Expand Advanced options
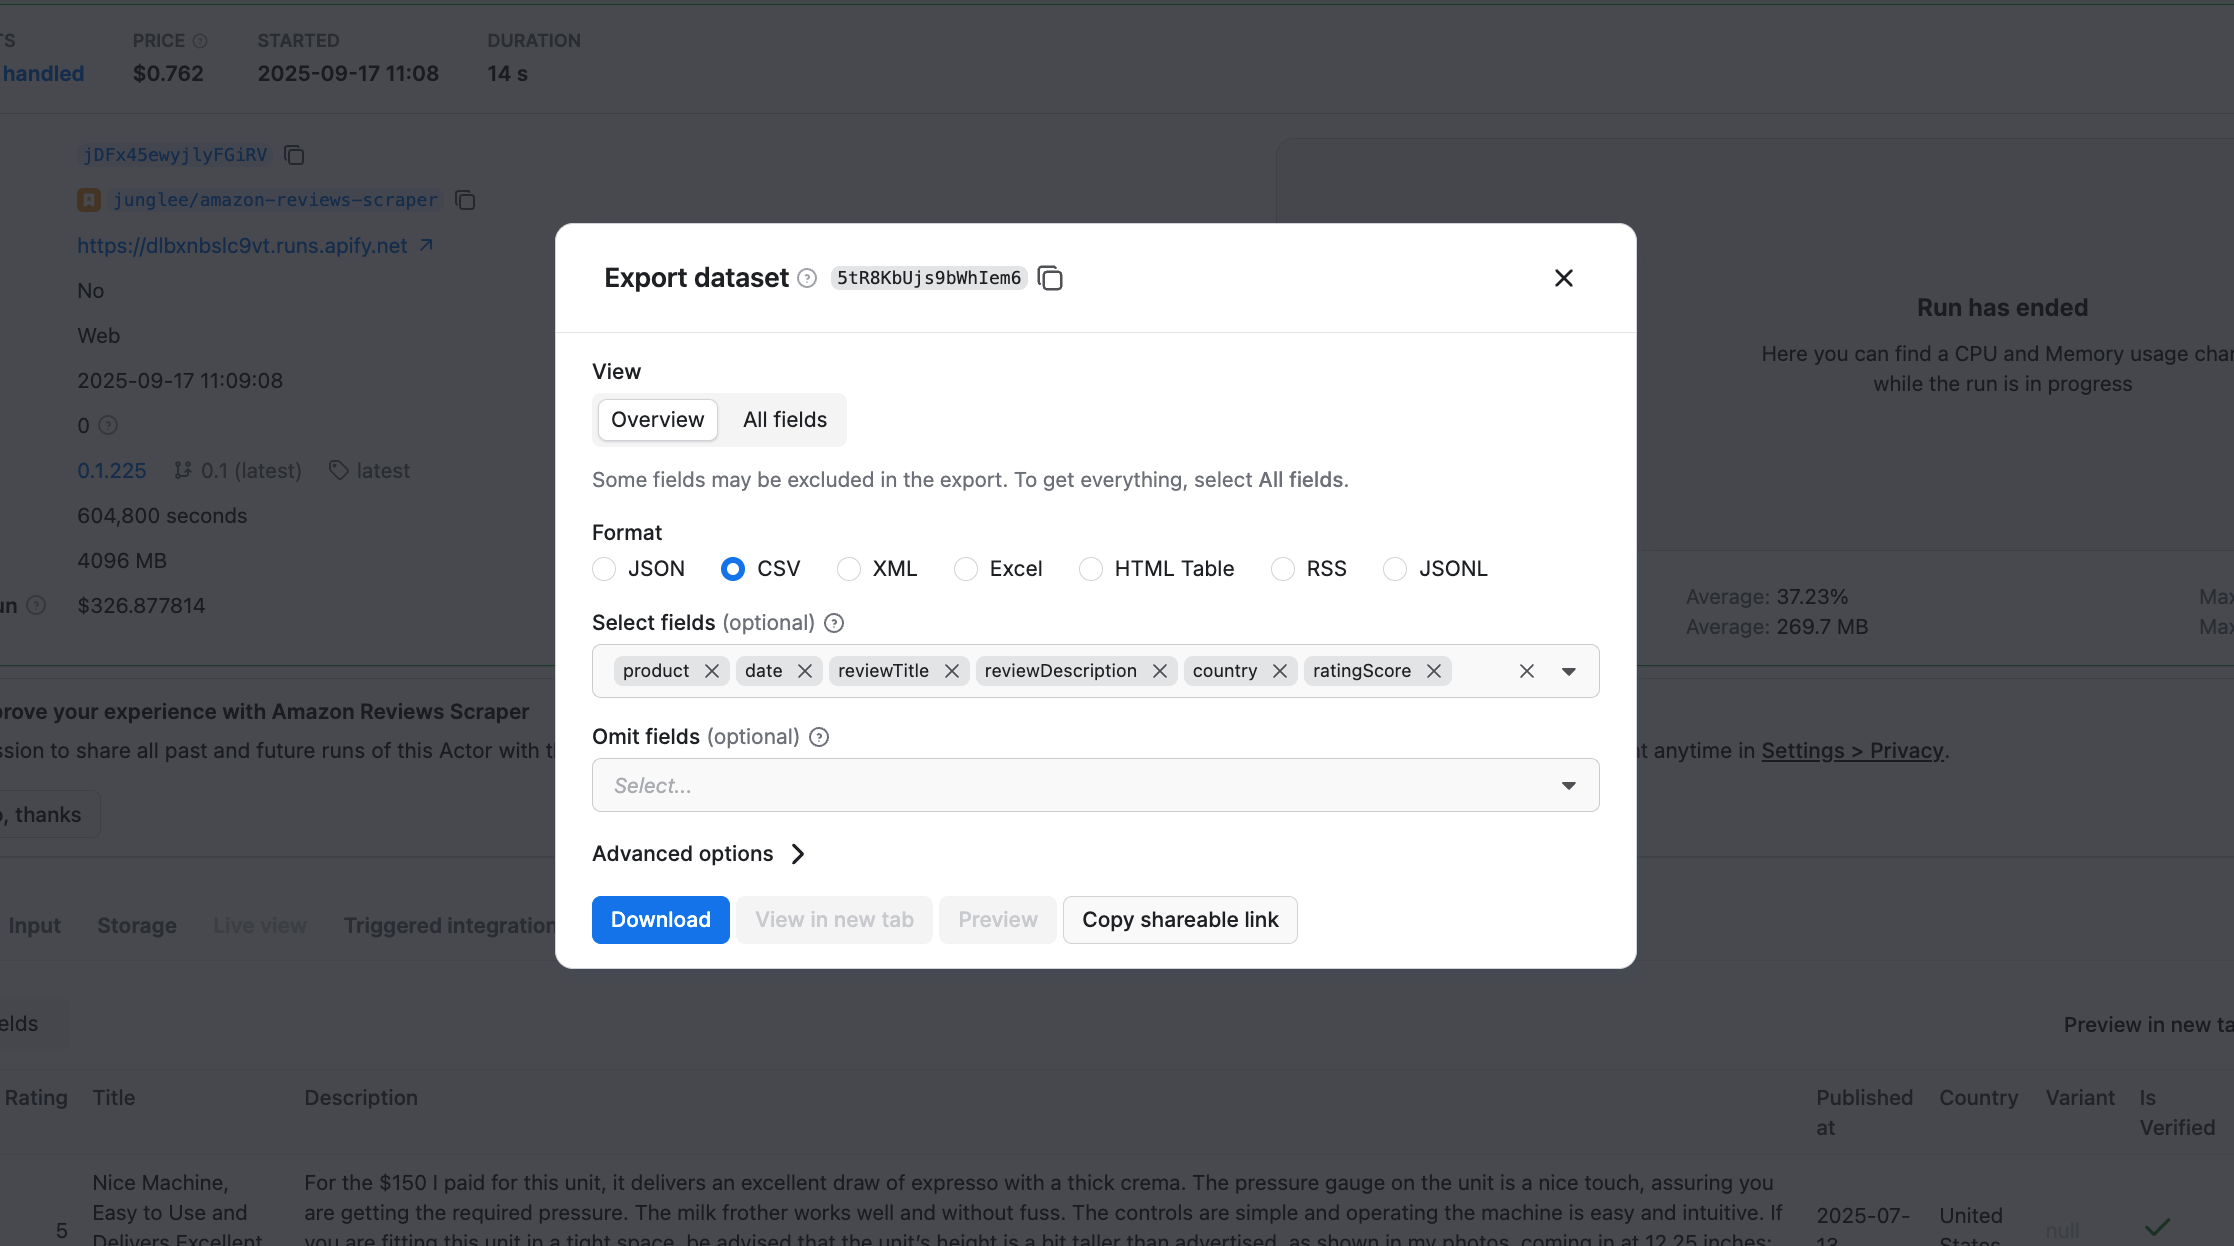This screenshot has height=1246, width=2234. (x=698, y=853)
